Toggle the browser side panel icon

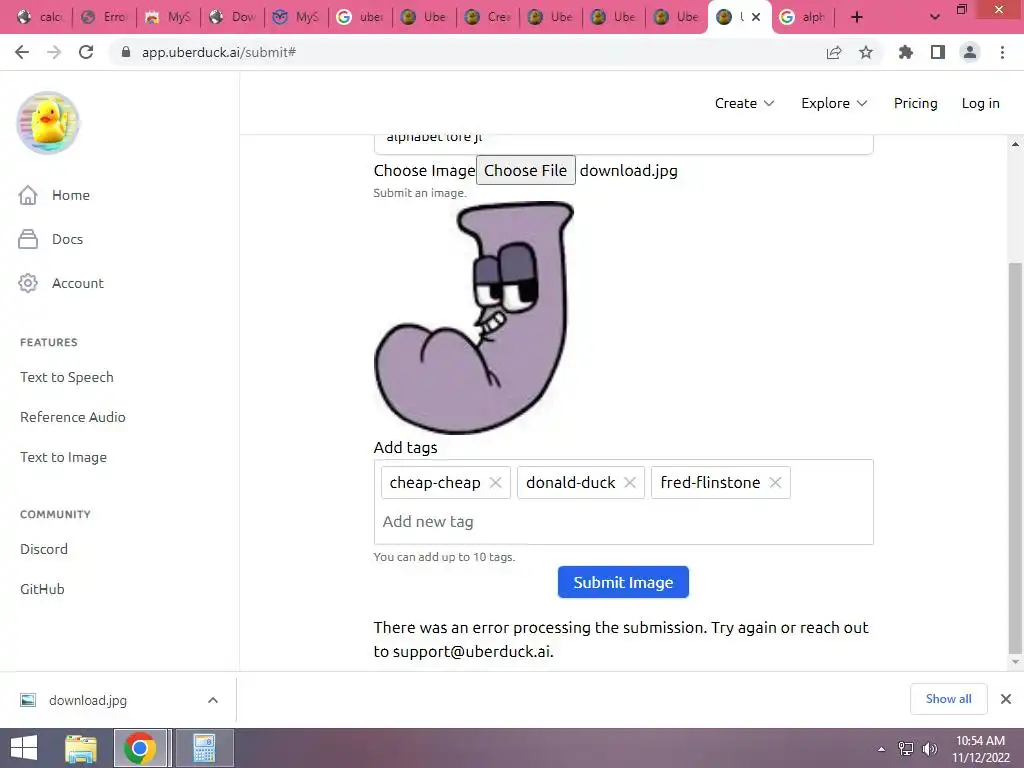[938, 52]
